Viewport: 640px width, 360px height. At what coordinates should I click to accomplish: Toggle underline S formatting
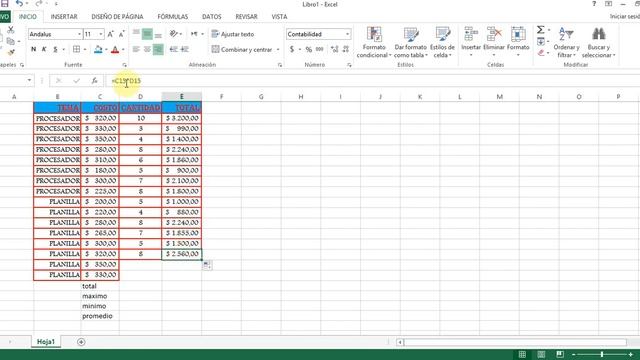pos(55,49)
